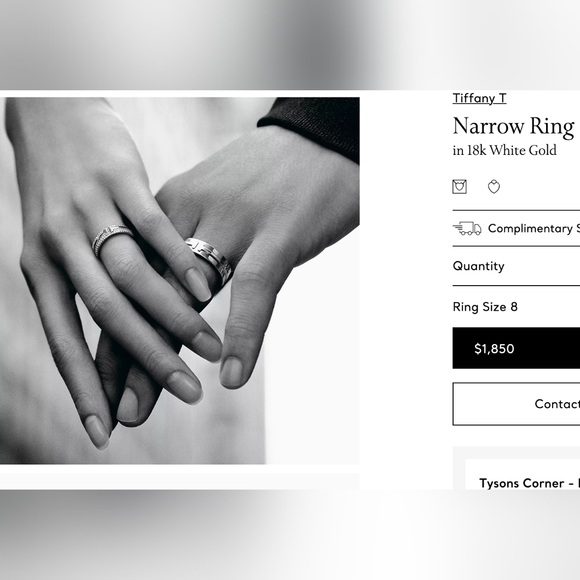Click the next image strip below photo
This screenshot has width=580, height=580.
tap(180, 481)
